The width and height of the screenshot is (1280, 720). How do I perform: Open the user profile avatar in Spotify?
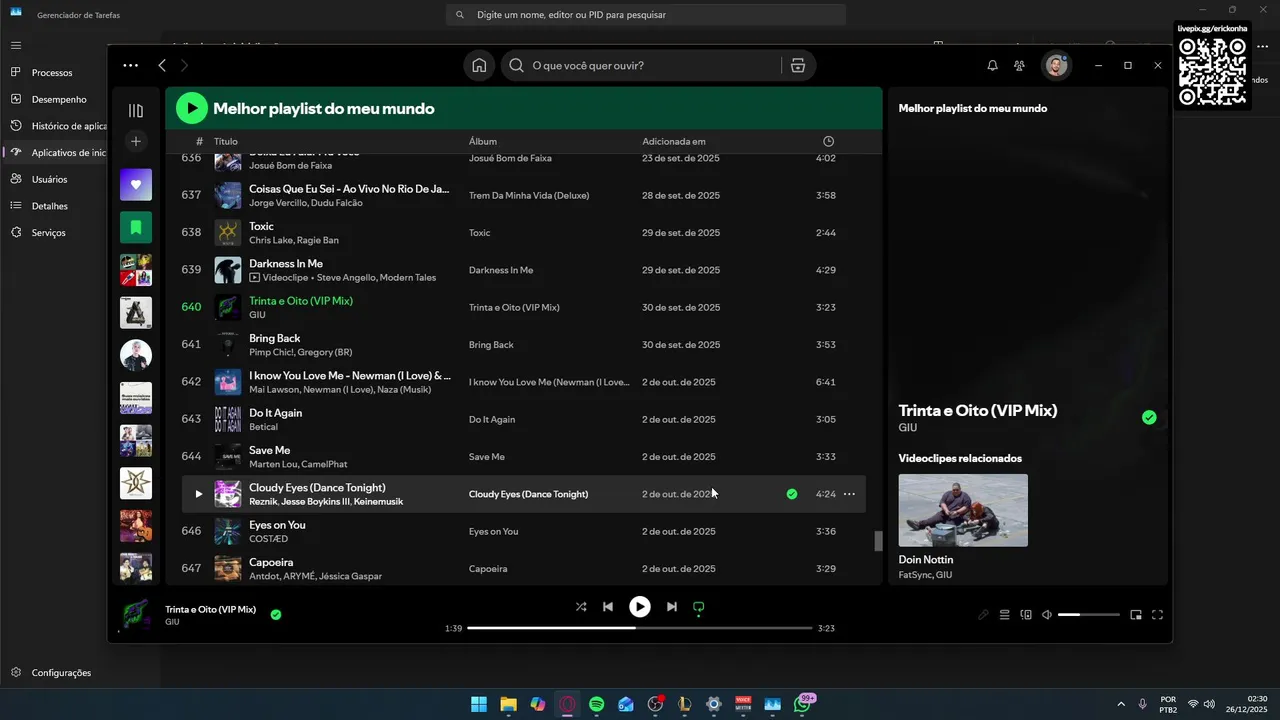pyautogui.click(x=1056, y=66)
